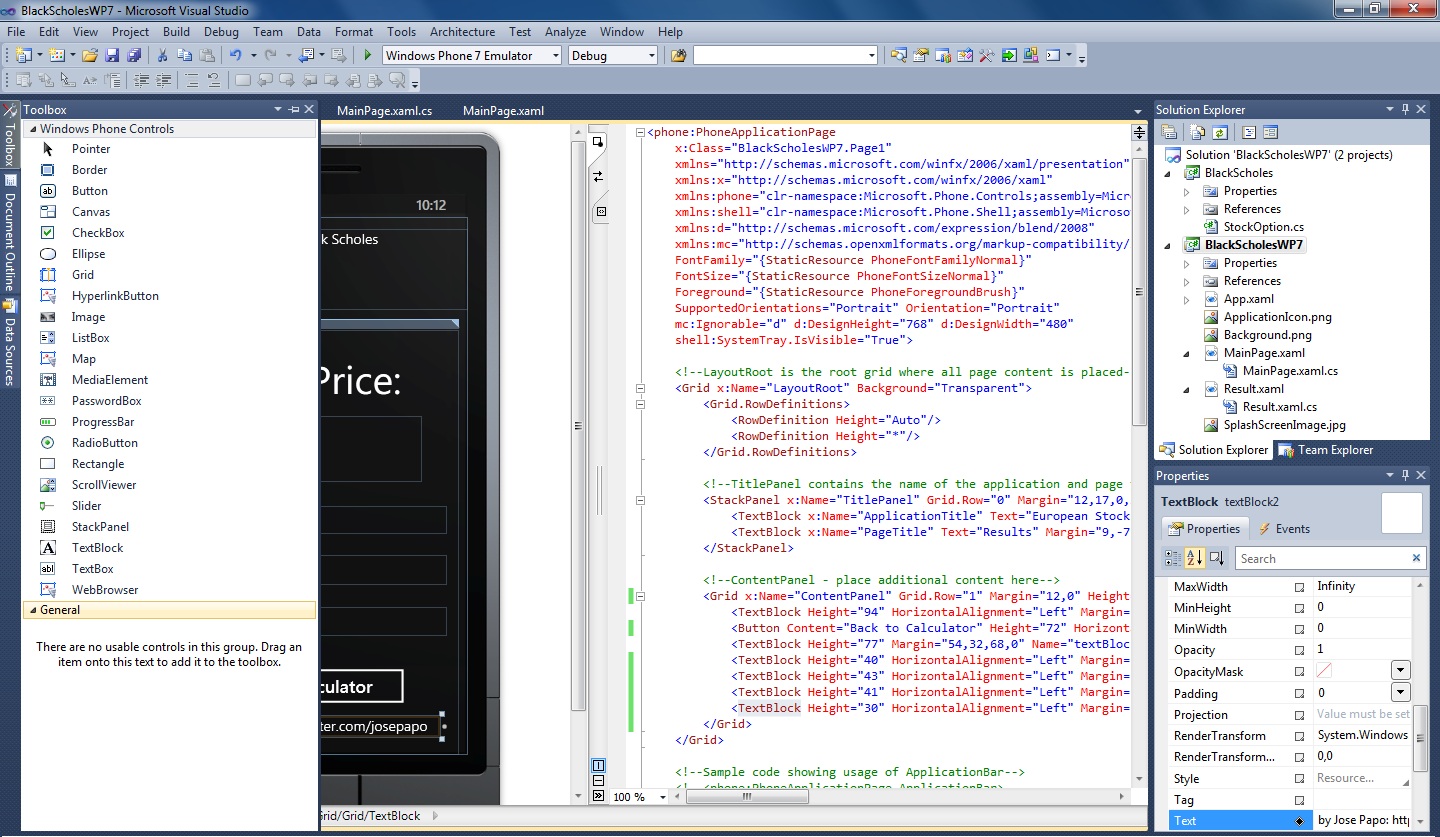Screen dimensions: 1440x837
Task: Switch to vertical split view button
Action: [598, 766]
